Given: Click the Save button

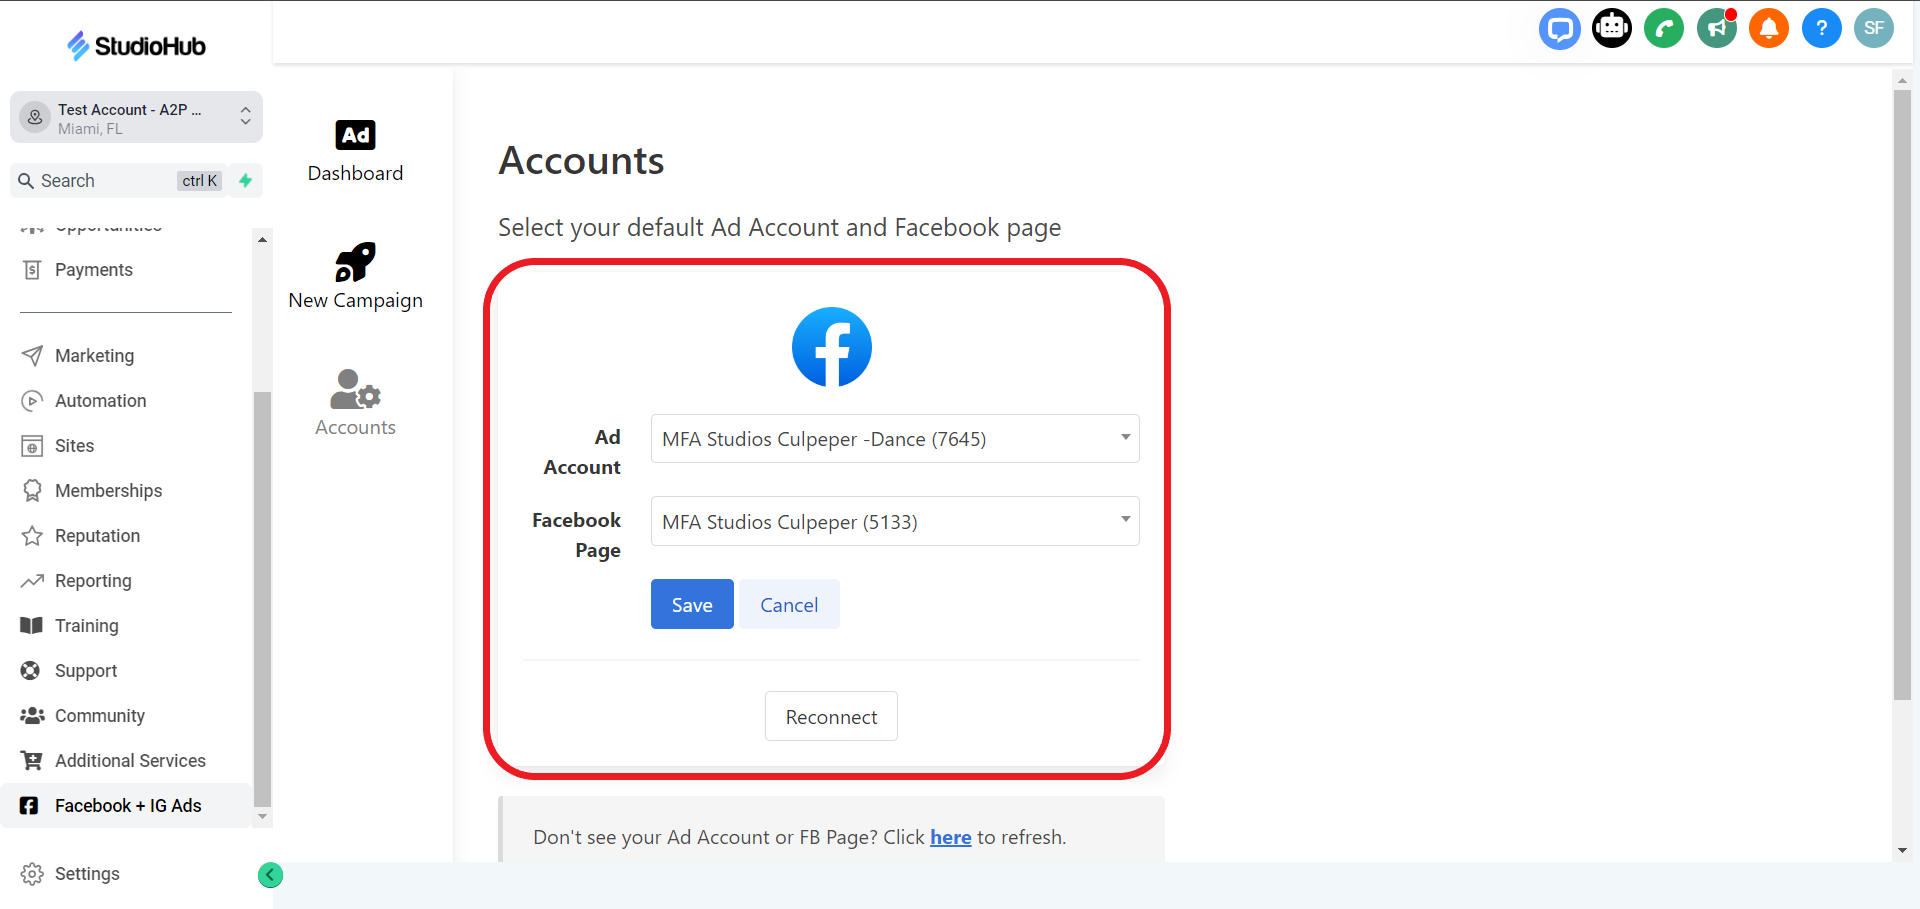Looking at the screenshot, I should pos(692,604).
